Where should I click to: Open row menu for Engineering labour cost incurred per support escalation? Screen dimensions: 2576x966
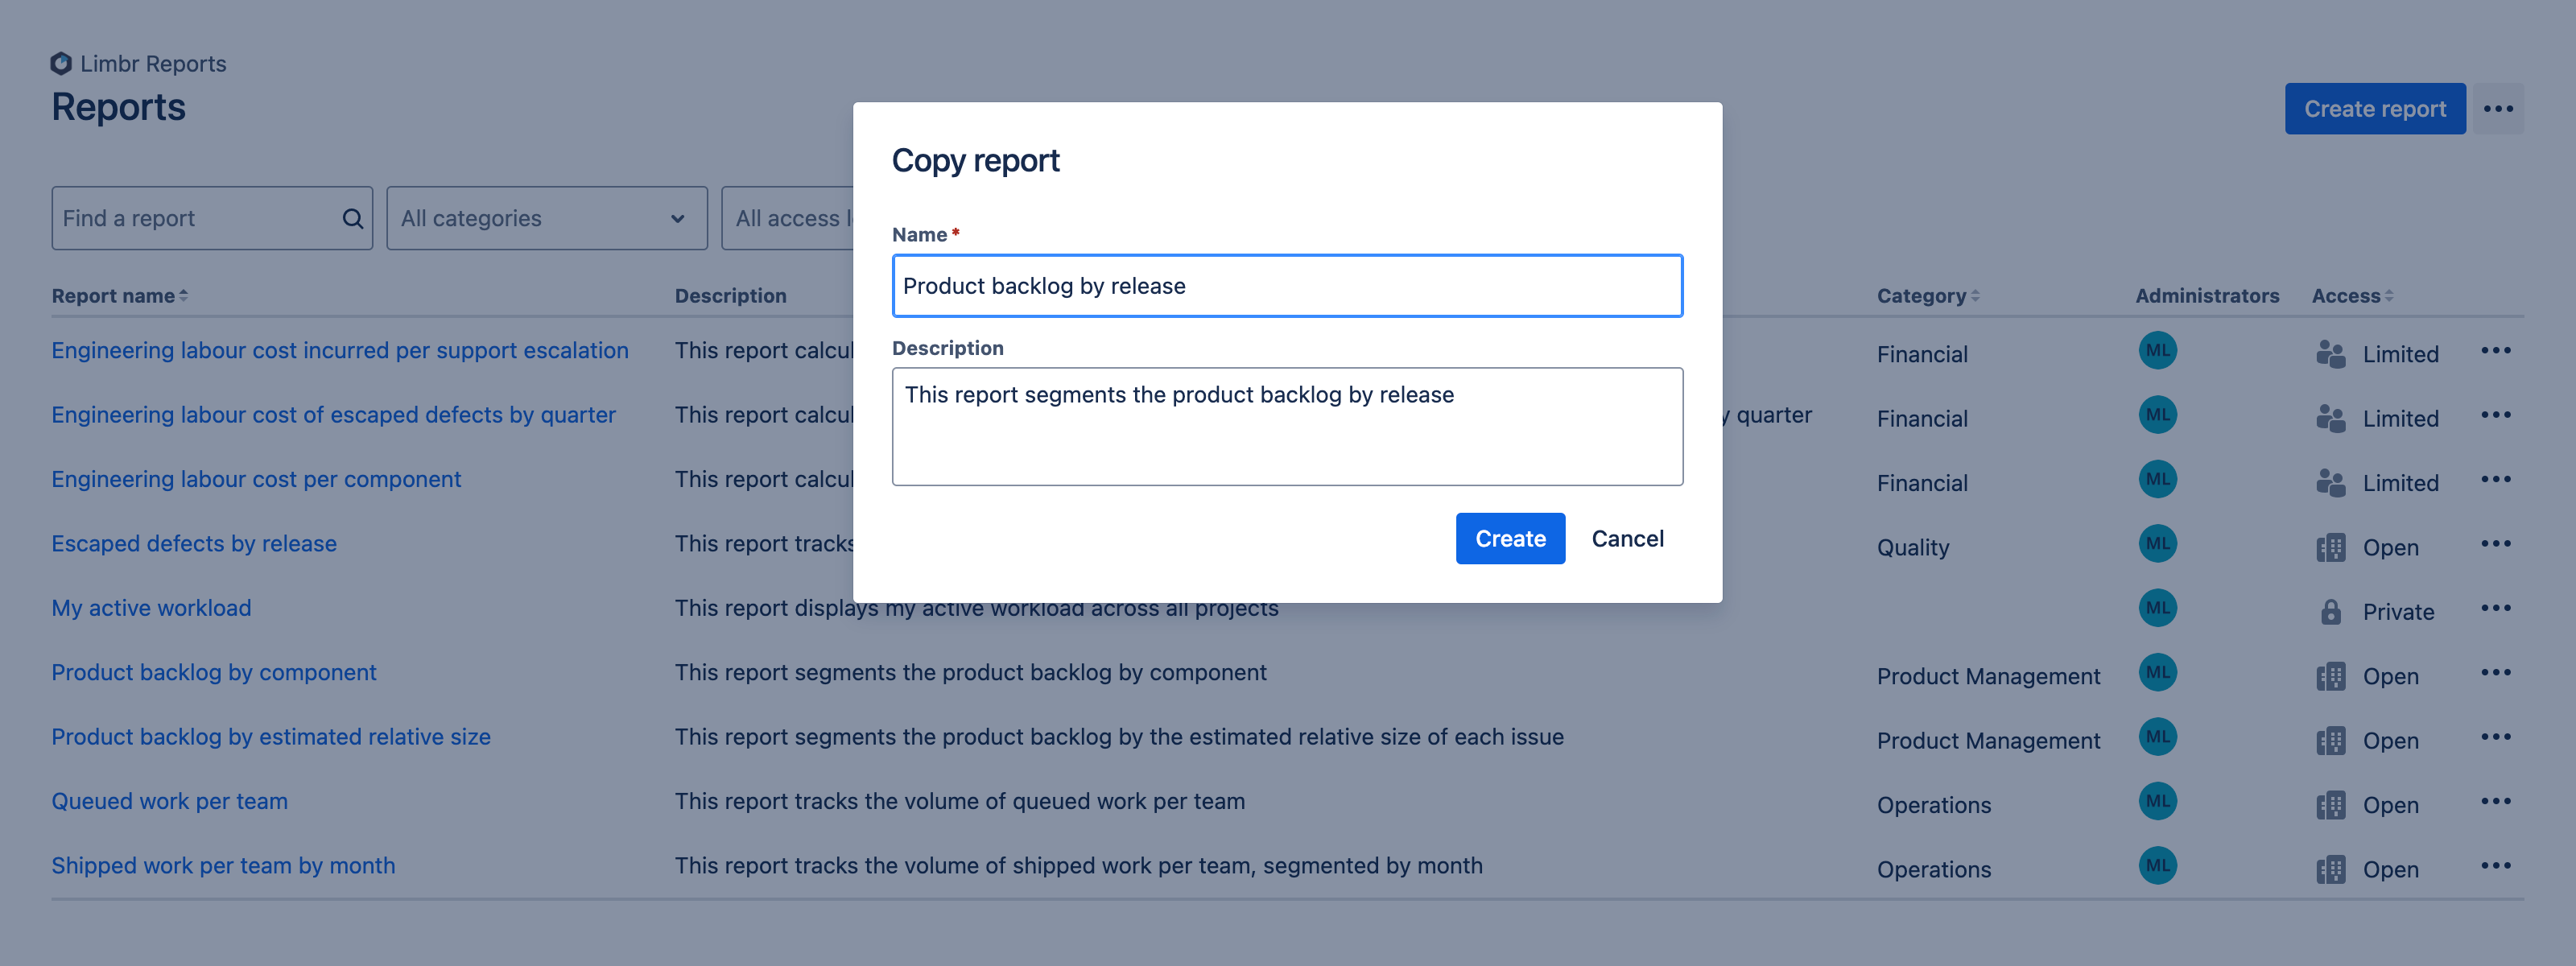(2495, 350)
